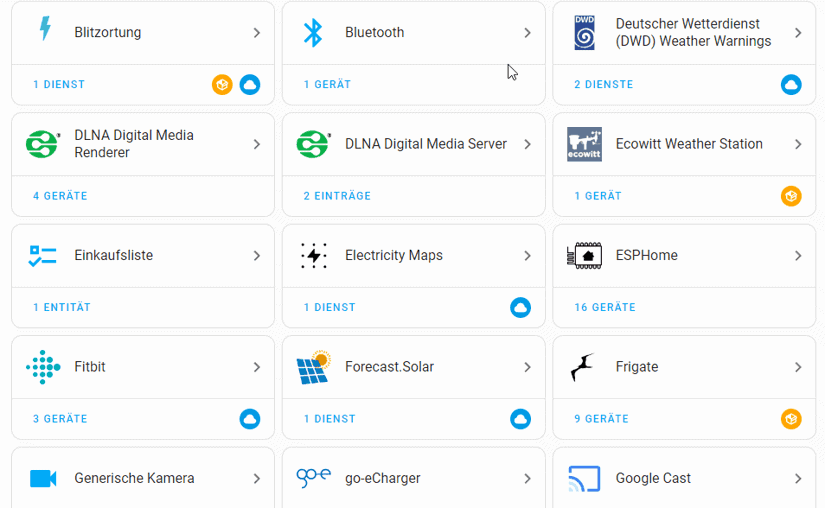The image size is (825, 508).
Task: Click the Deutscher Wetterdienst DWD logo
Action: pos(584,32)
